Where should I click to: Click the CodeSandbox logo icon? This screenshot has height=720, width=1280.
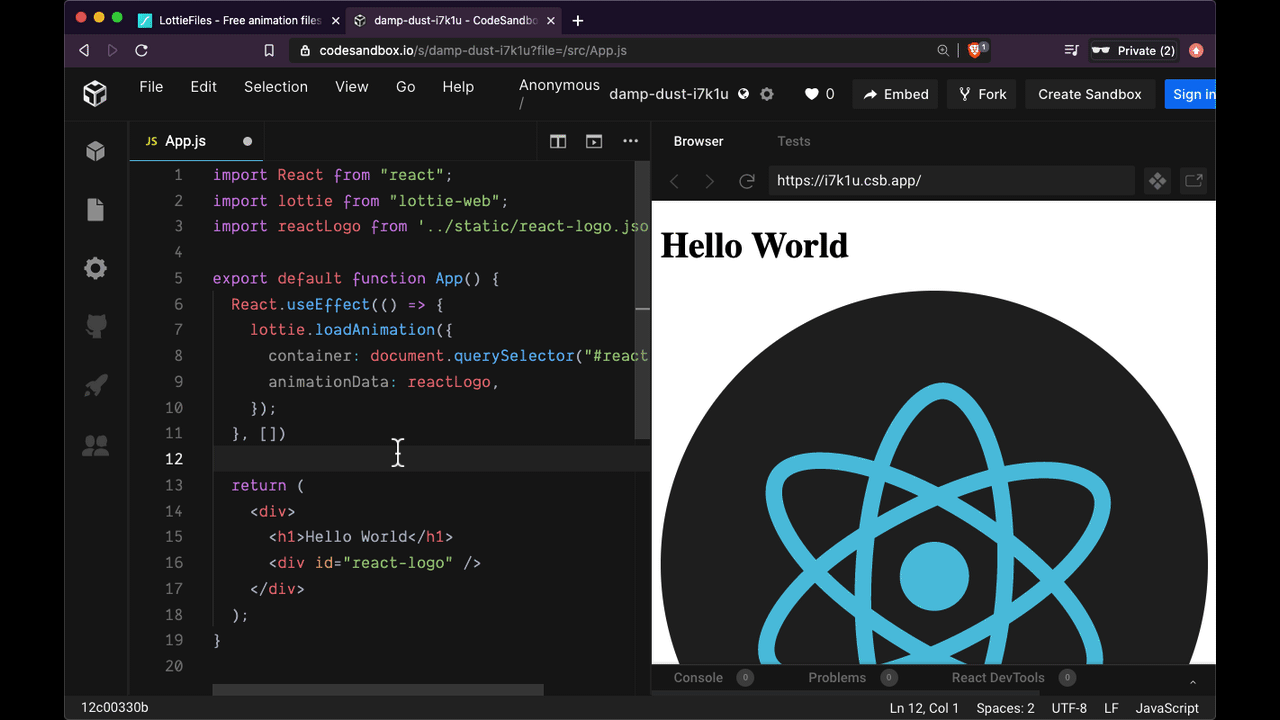(95, 93)
